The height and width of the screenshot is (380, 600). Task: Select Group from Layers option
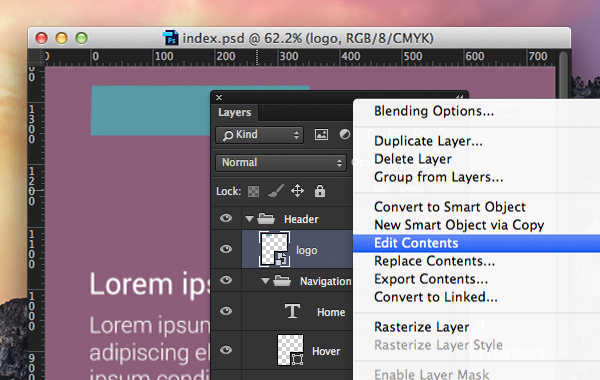coord(439,177)
